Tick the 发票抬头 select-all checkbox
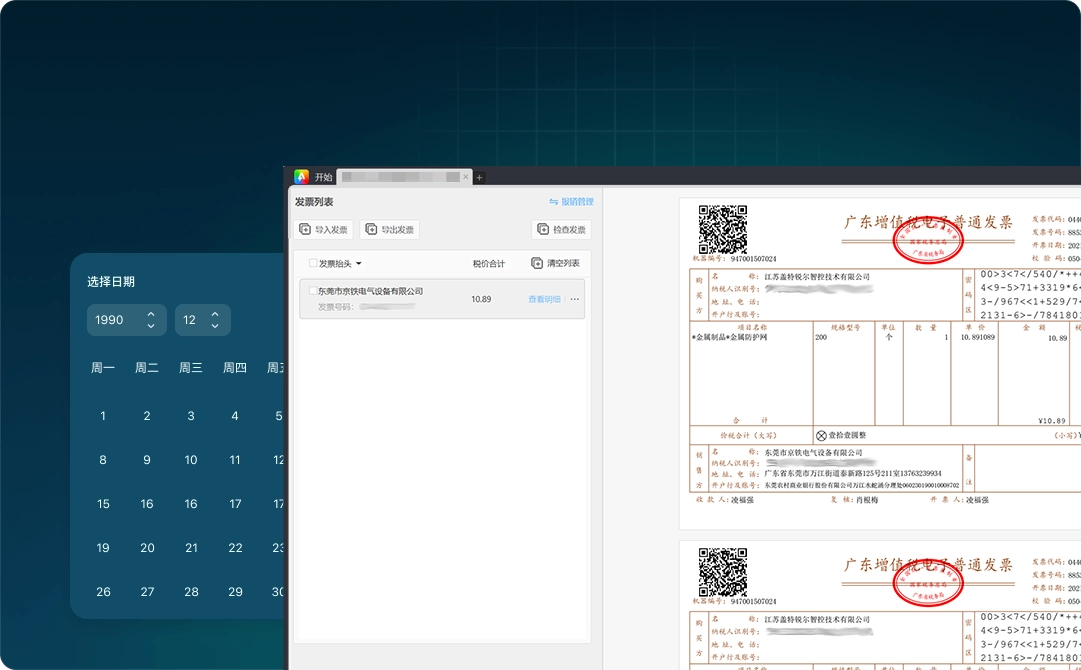The height and width of the screenshot is (670, 1081). pyautogui.click(x=313, y=263)
